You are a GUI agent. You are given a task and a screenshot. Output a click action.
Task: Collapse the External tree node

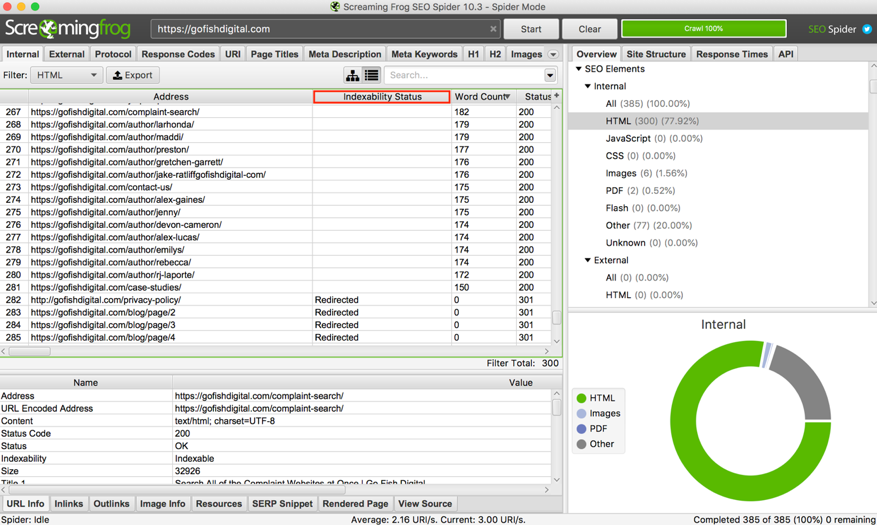click(x=588, y=260)
